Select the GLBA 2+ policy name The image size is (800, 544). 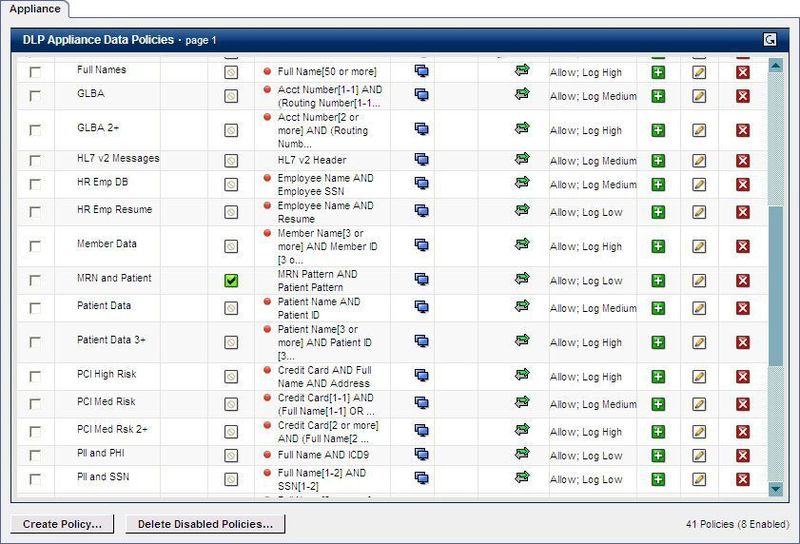[x=98, y=128]
